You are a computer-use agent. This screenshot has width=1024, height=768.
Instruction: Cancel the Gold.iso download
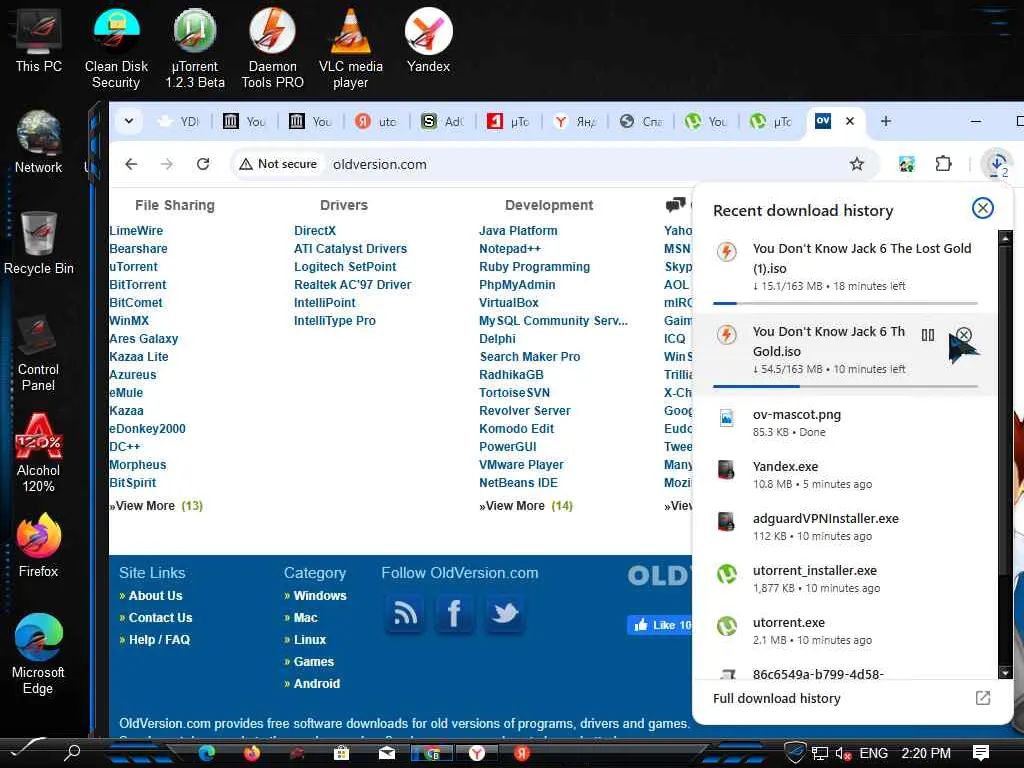tap(964, 335)
